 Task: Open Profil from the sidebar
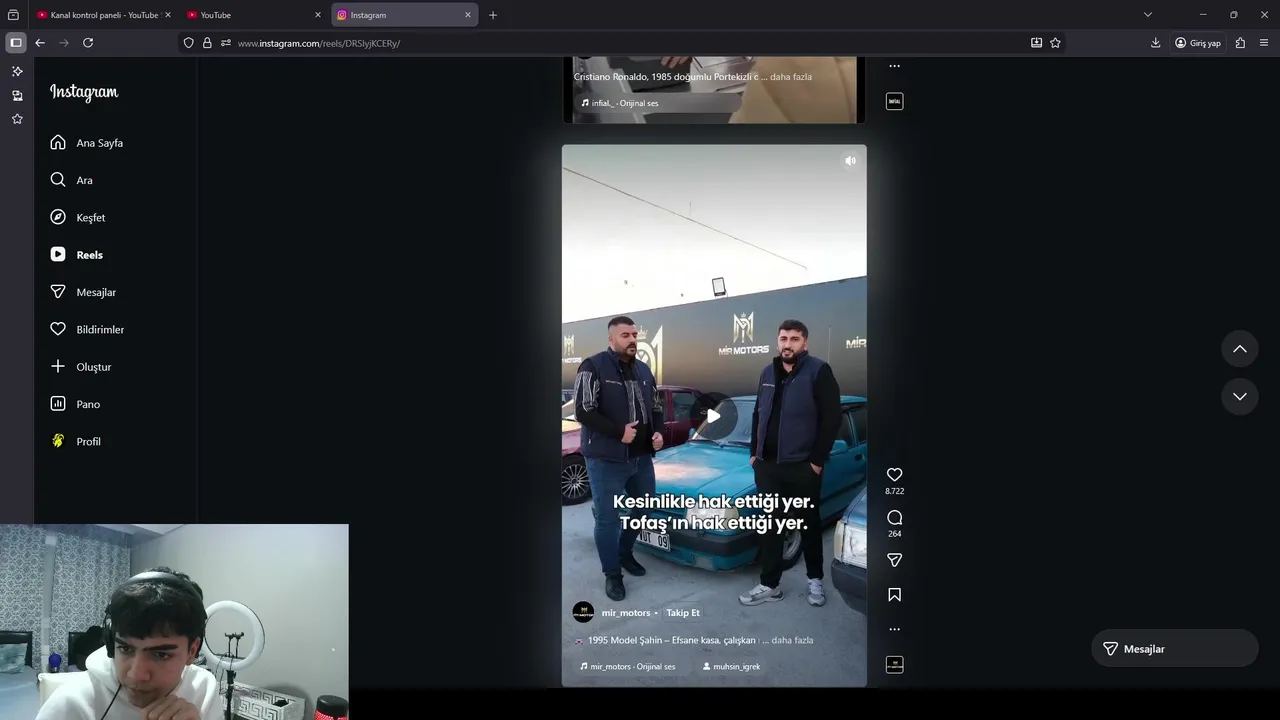click(76, 441)
